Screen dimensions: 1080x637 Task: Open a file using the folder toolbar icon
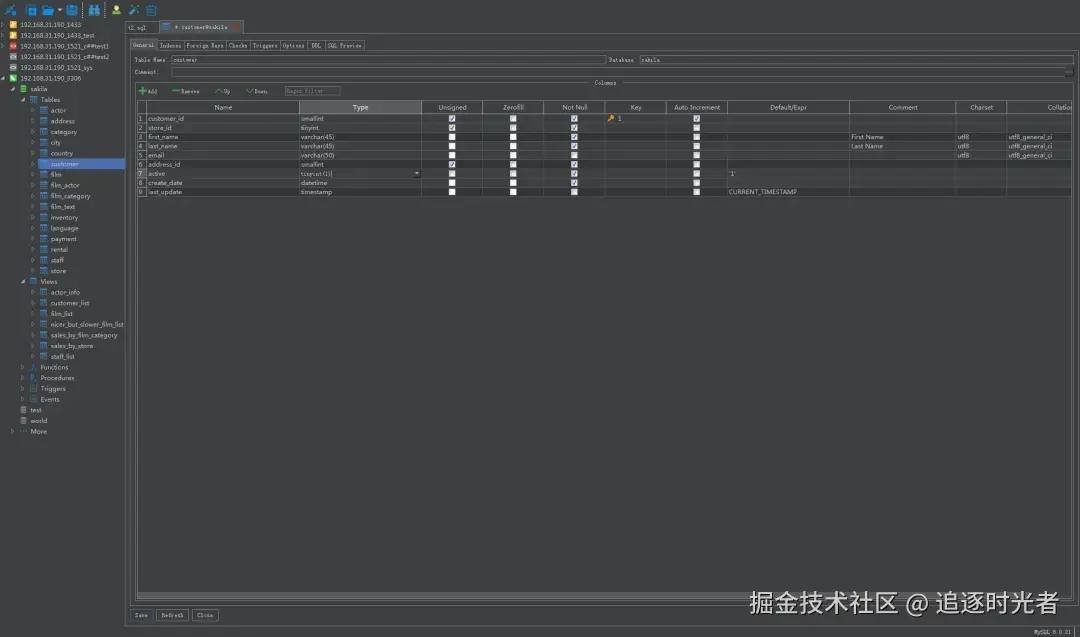click(46, 8)
